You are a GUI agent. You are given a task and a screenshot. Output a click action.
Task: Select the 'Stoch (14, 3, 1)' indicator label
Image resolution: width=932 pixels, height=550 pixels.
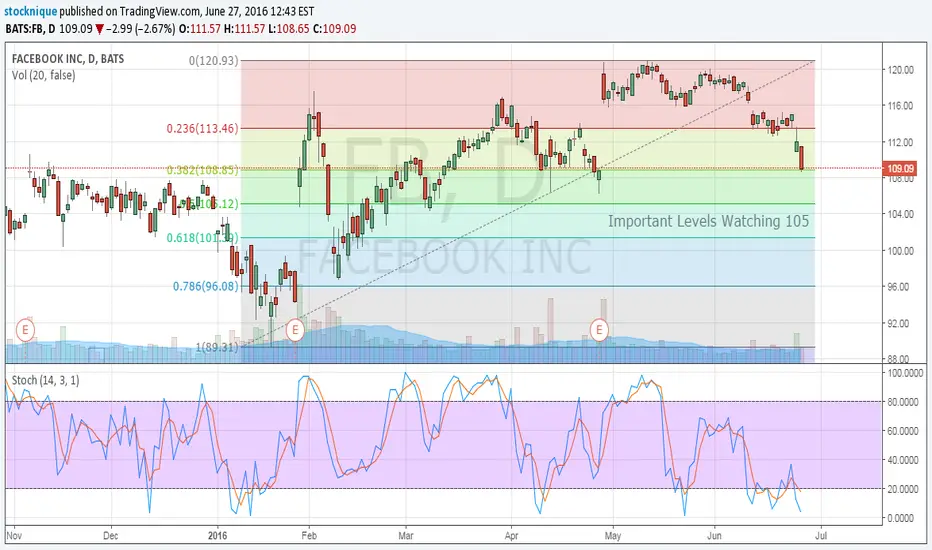tap(45, 380)
